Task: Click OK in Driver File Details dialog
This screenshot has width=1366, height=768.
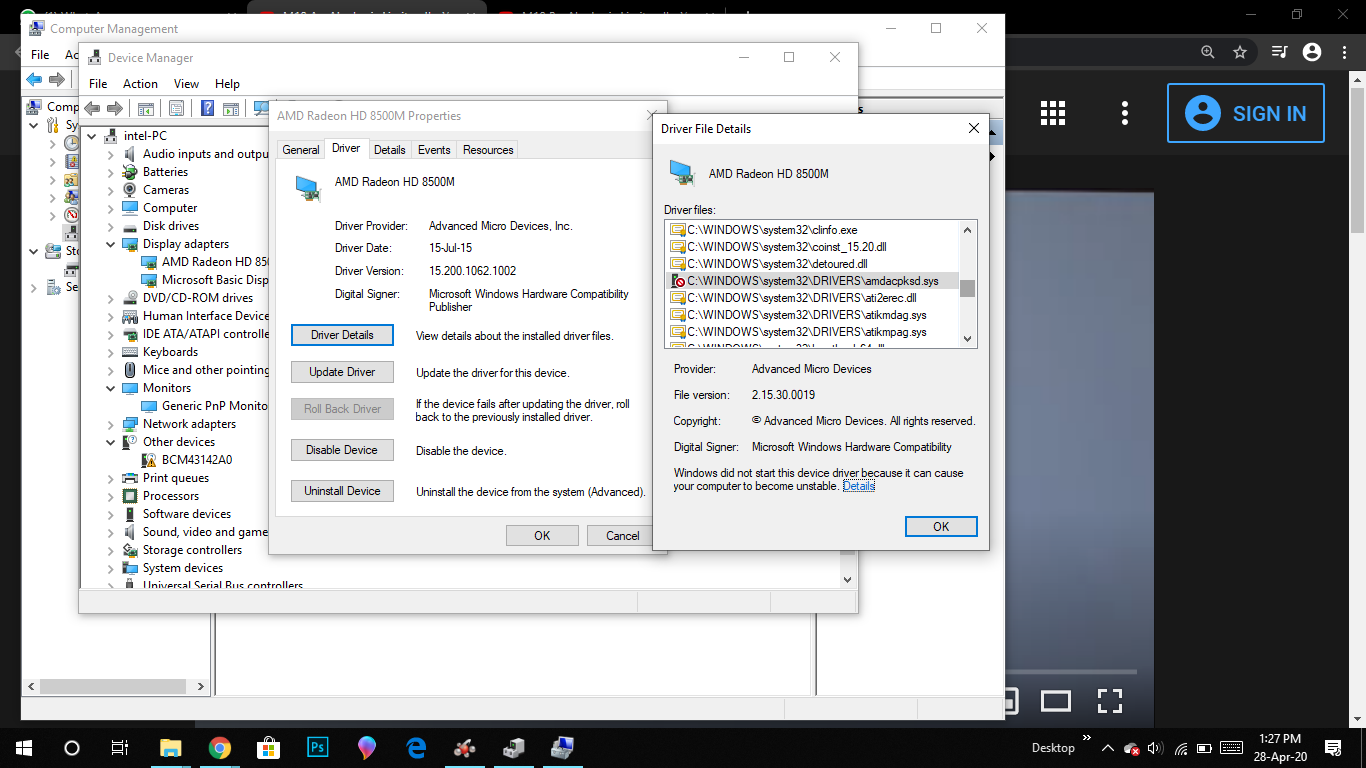Action: tap(941, 526)
